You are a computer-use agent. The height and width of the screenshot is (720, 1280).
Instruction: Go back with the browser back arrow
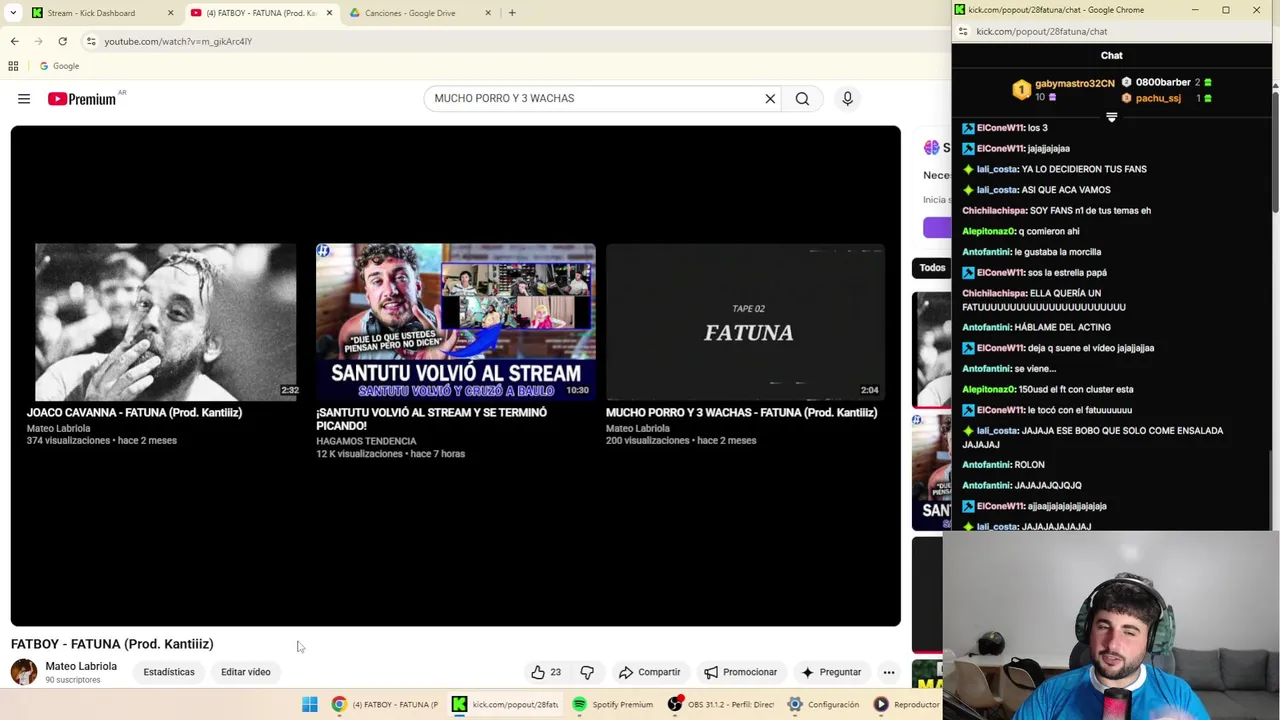pyautogui.click(x=14, y=41)
